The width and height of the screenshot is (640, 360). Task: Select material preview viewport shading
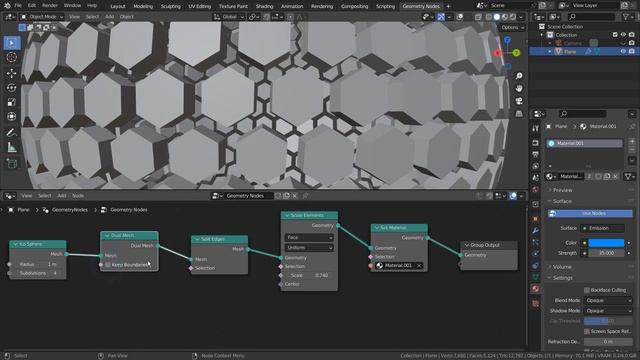pos(505,17)
